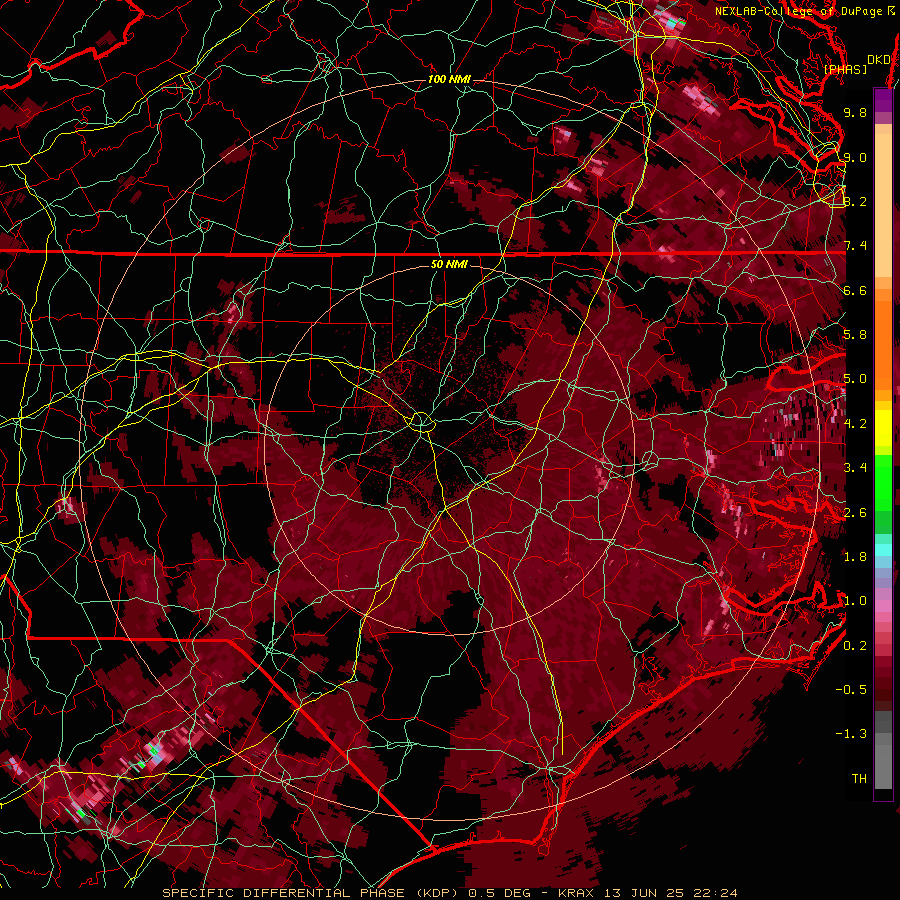Select the orange segment of the color bar
Image resolution: width=900 pixels, height=900 pixels.
pyautogui.click(x=883, y=345)
